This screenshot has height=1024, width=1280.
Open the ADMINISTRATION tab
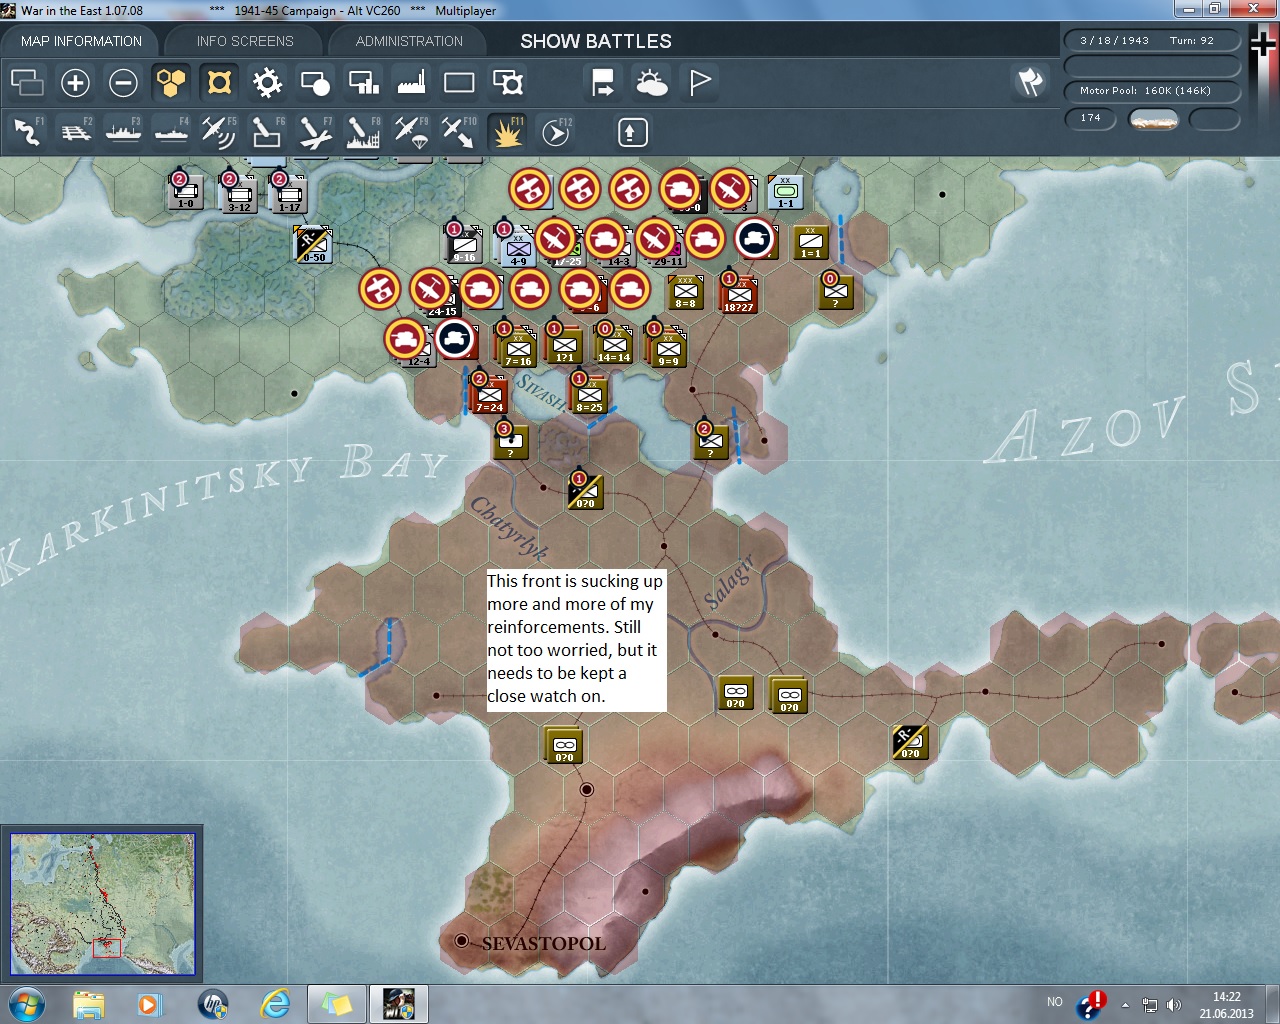(409, 41)
